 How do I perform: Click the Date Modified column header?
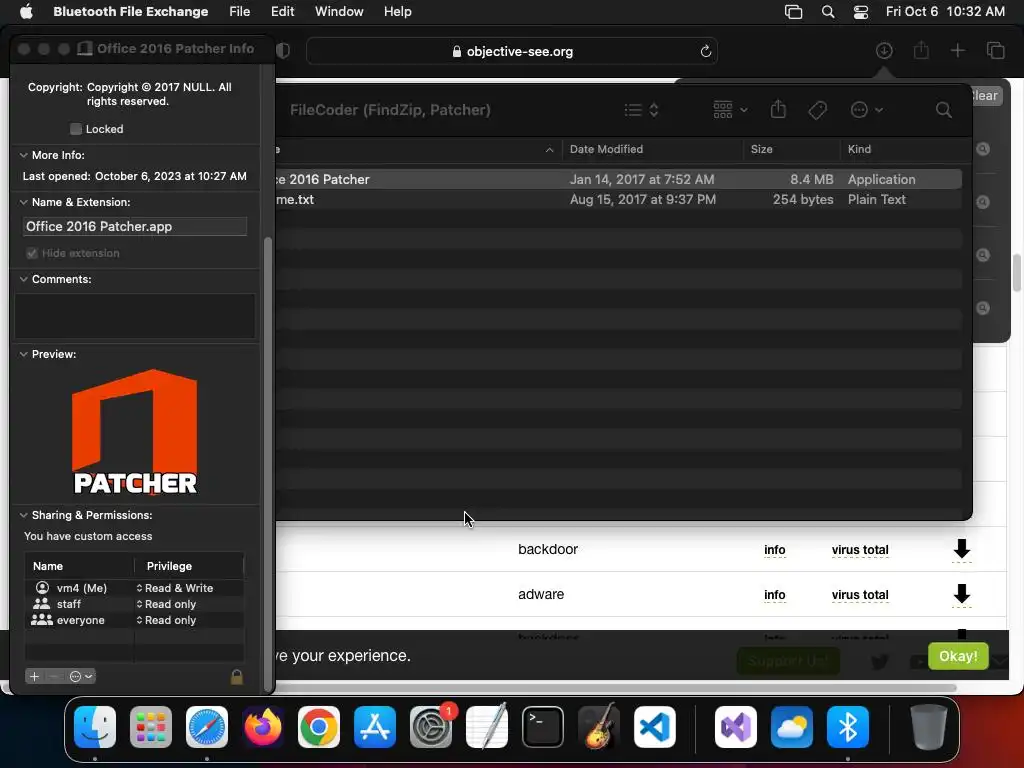click(652, 149)
